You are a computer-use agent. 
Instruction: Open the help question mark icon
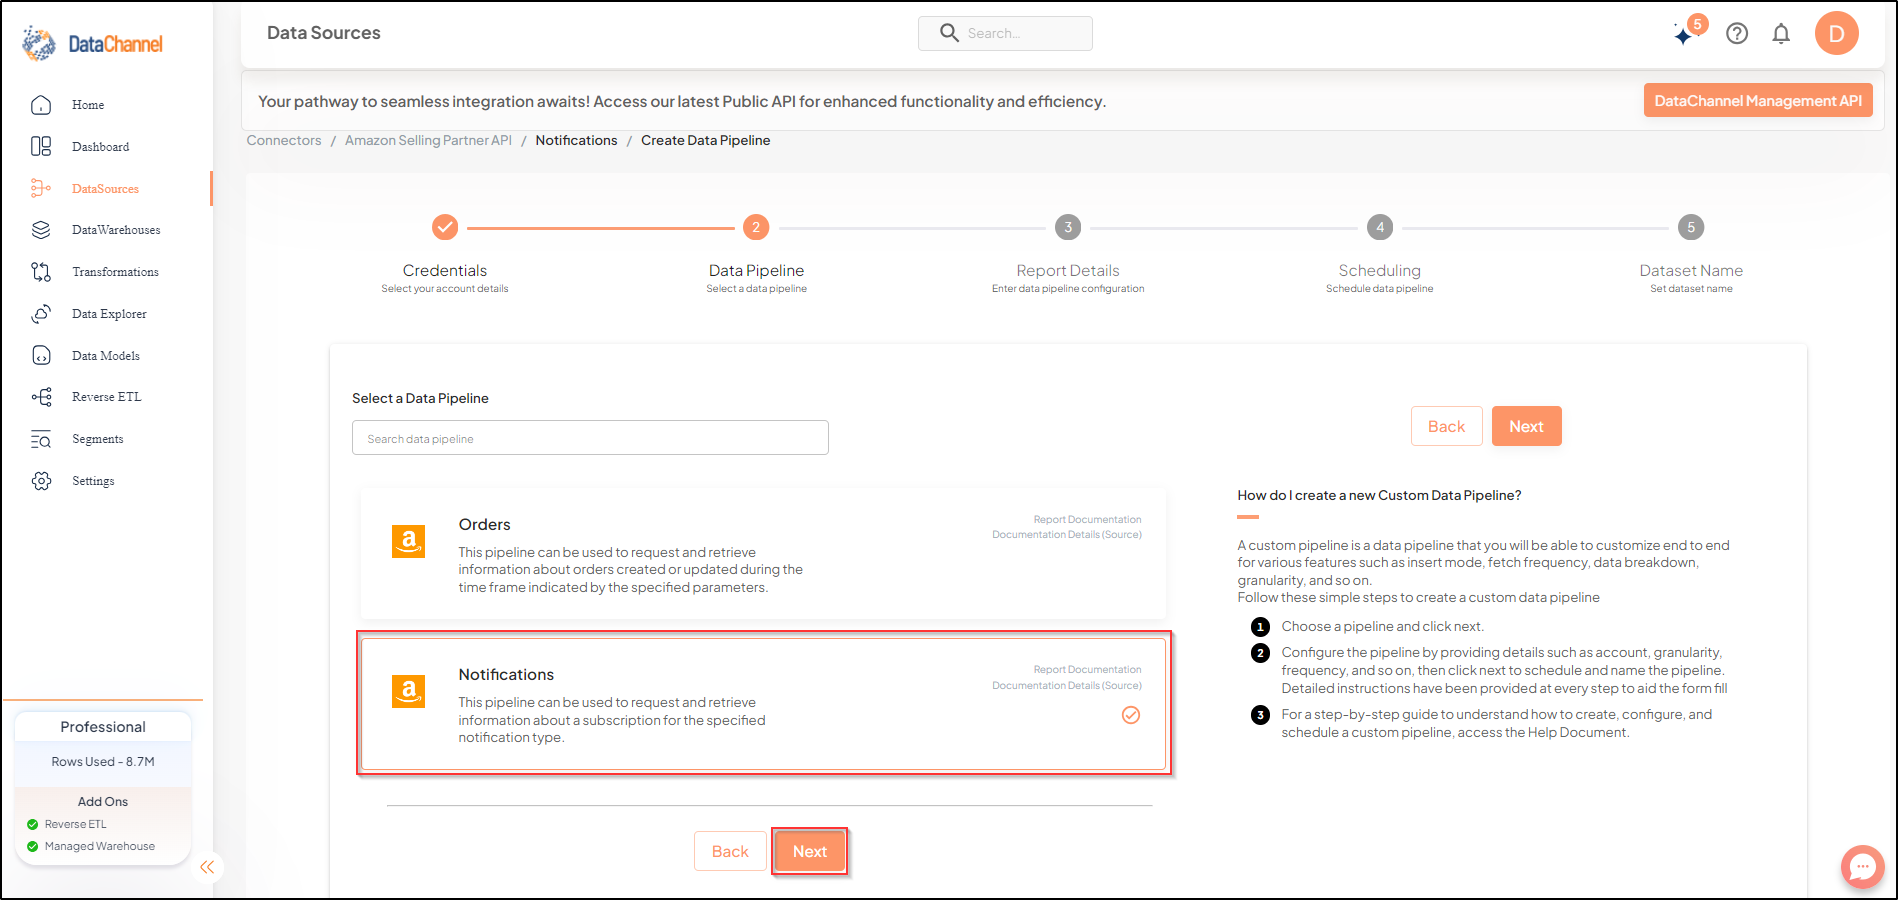(x=1737, y=34)
